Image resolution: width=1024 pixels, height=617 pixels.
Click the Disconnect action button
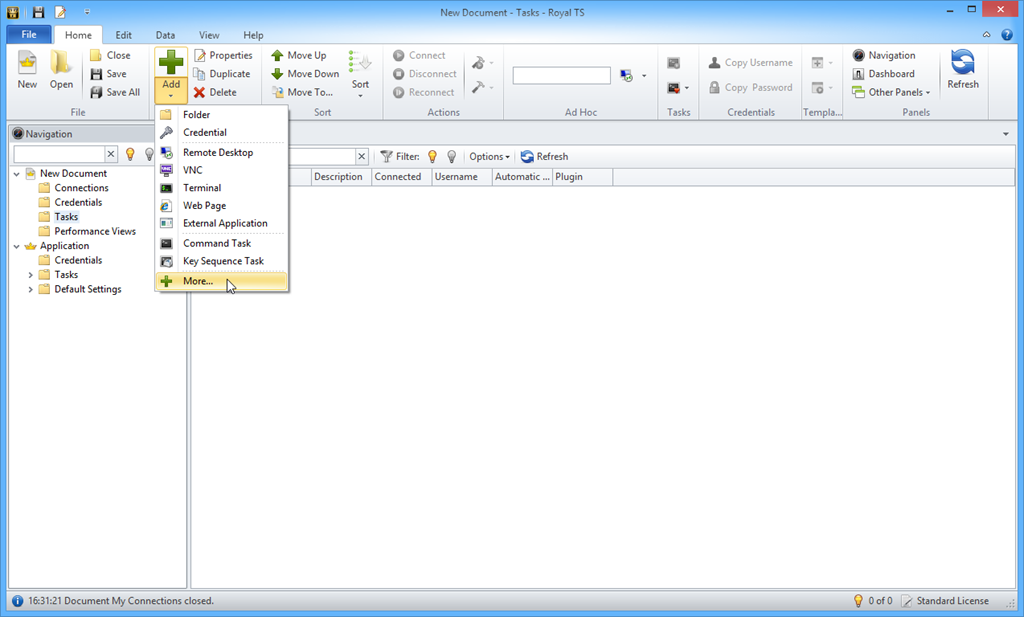coord(424,74)
